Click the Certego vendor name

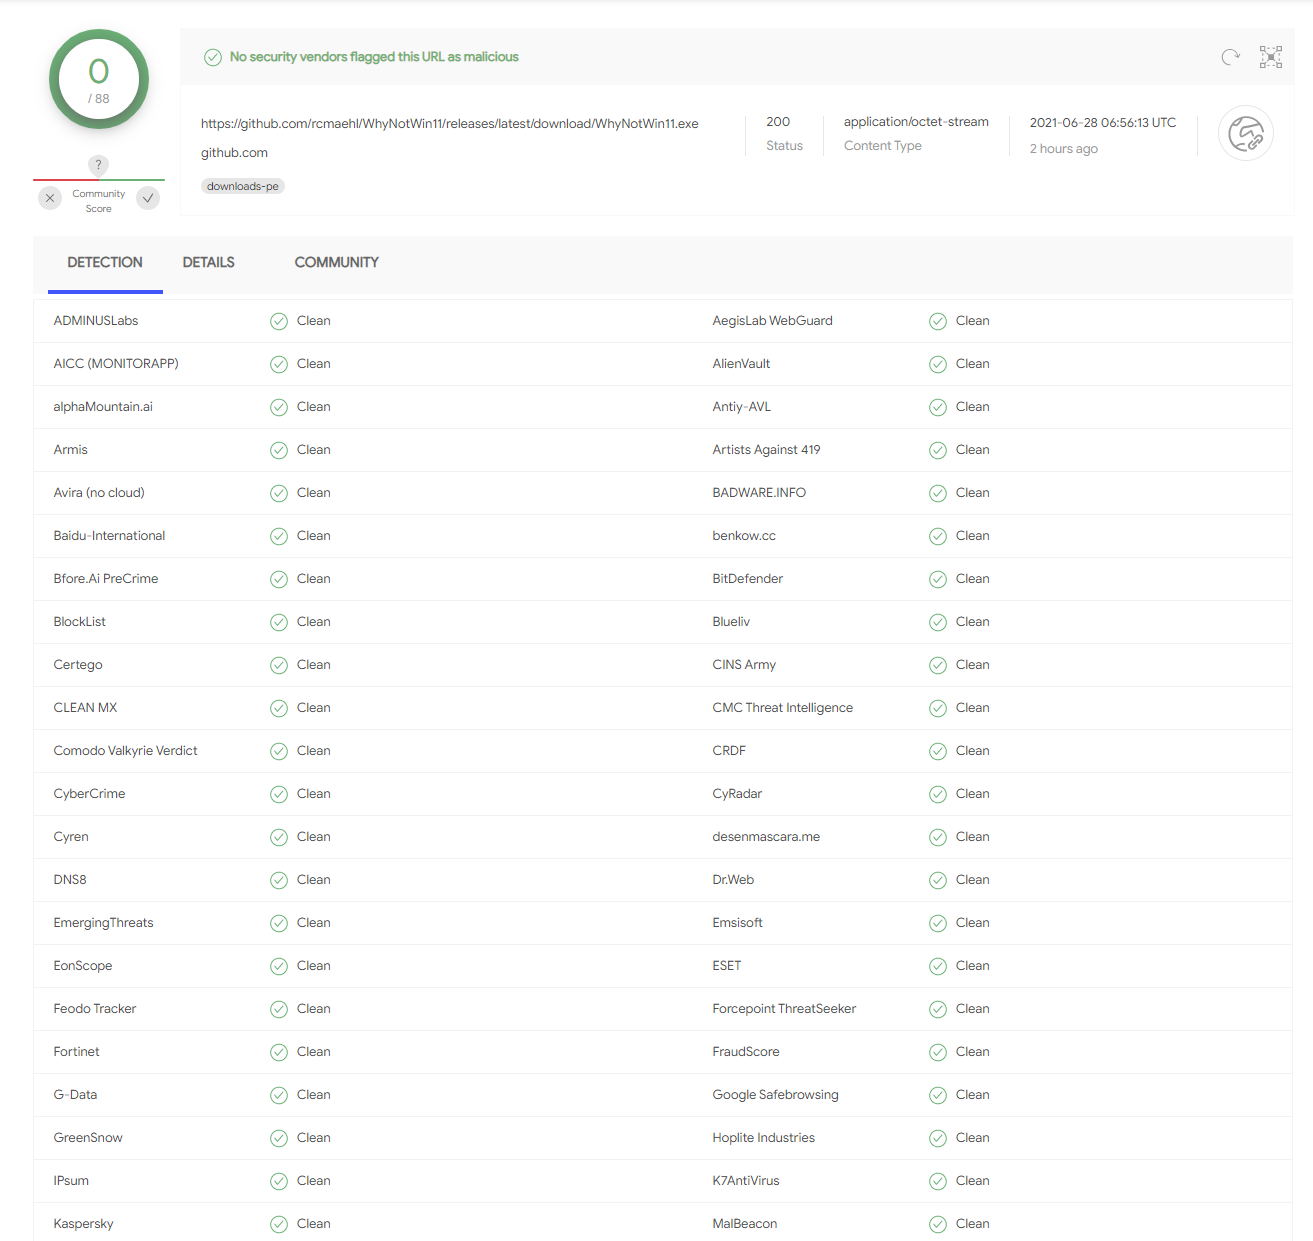78,665
